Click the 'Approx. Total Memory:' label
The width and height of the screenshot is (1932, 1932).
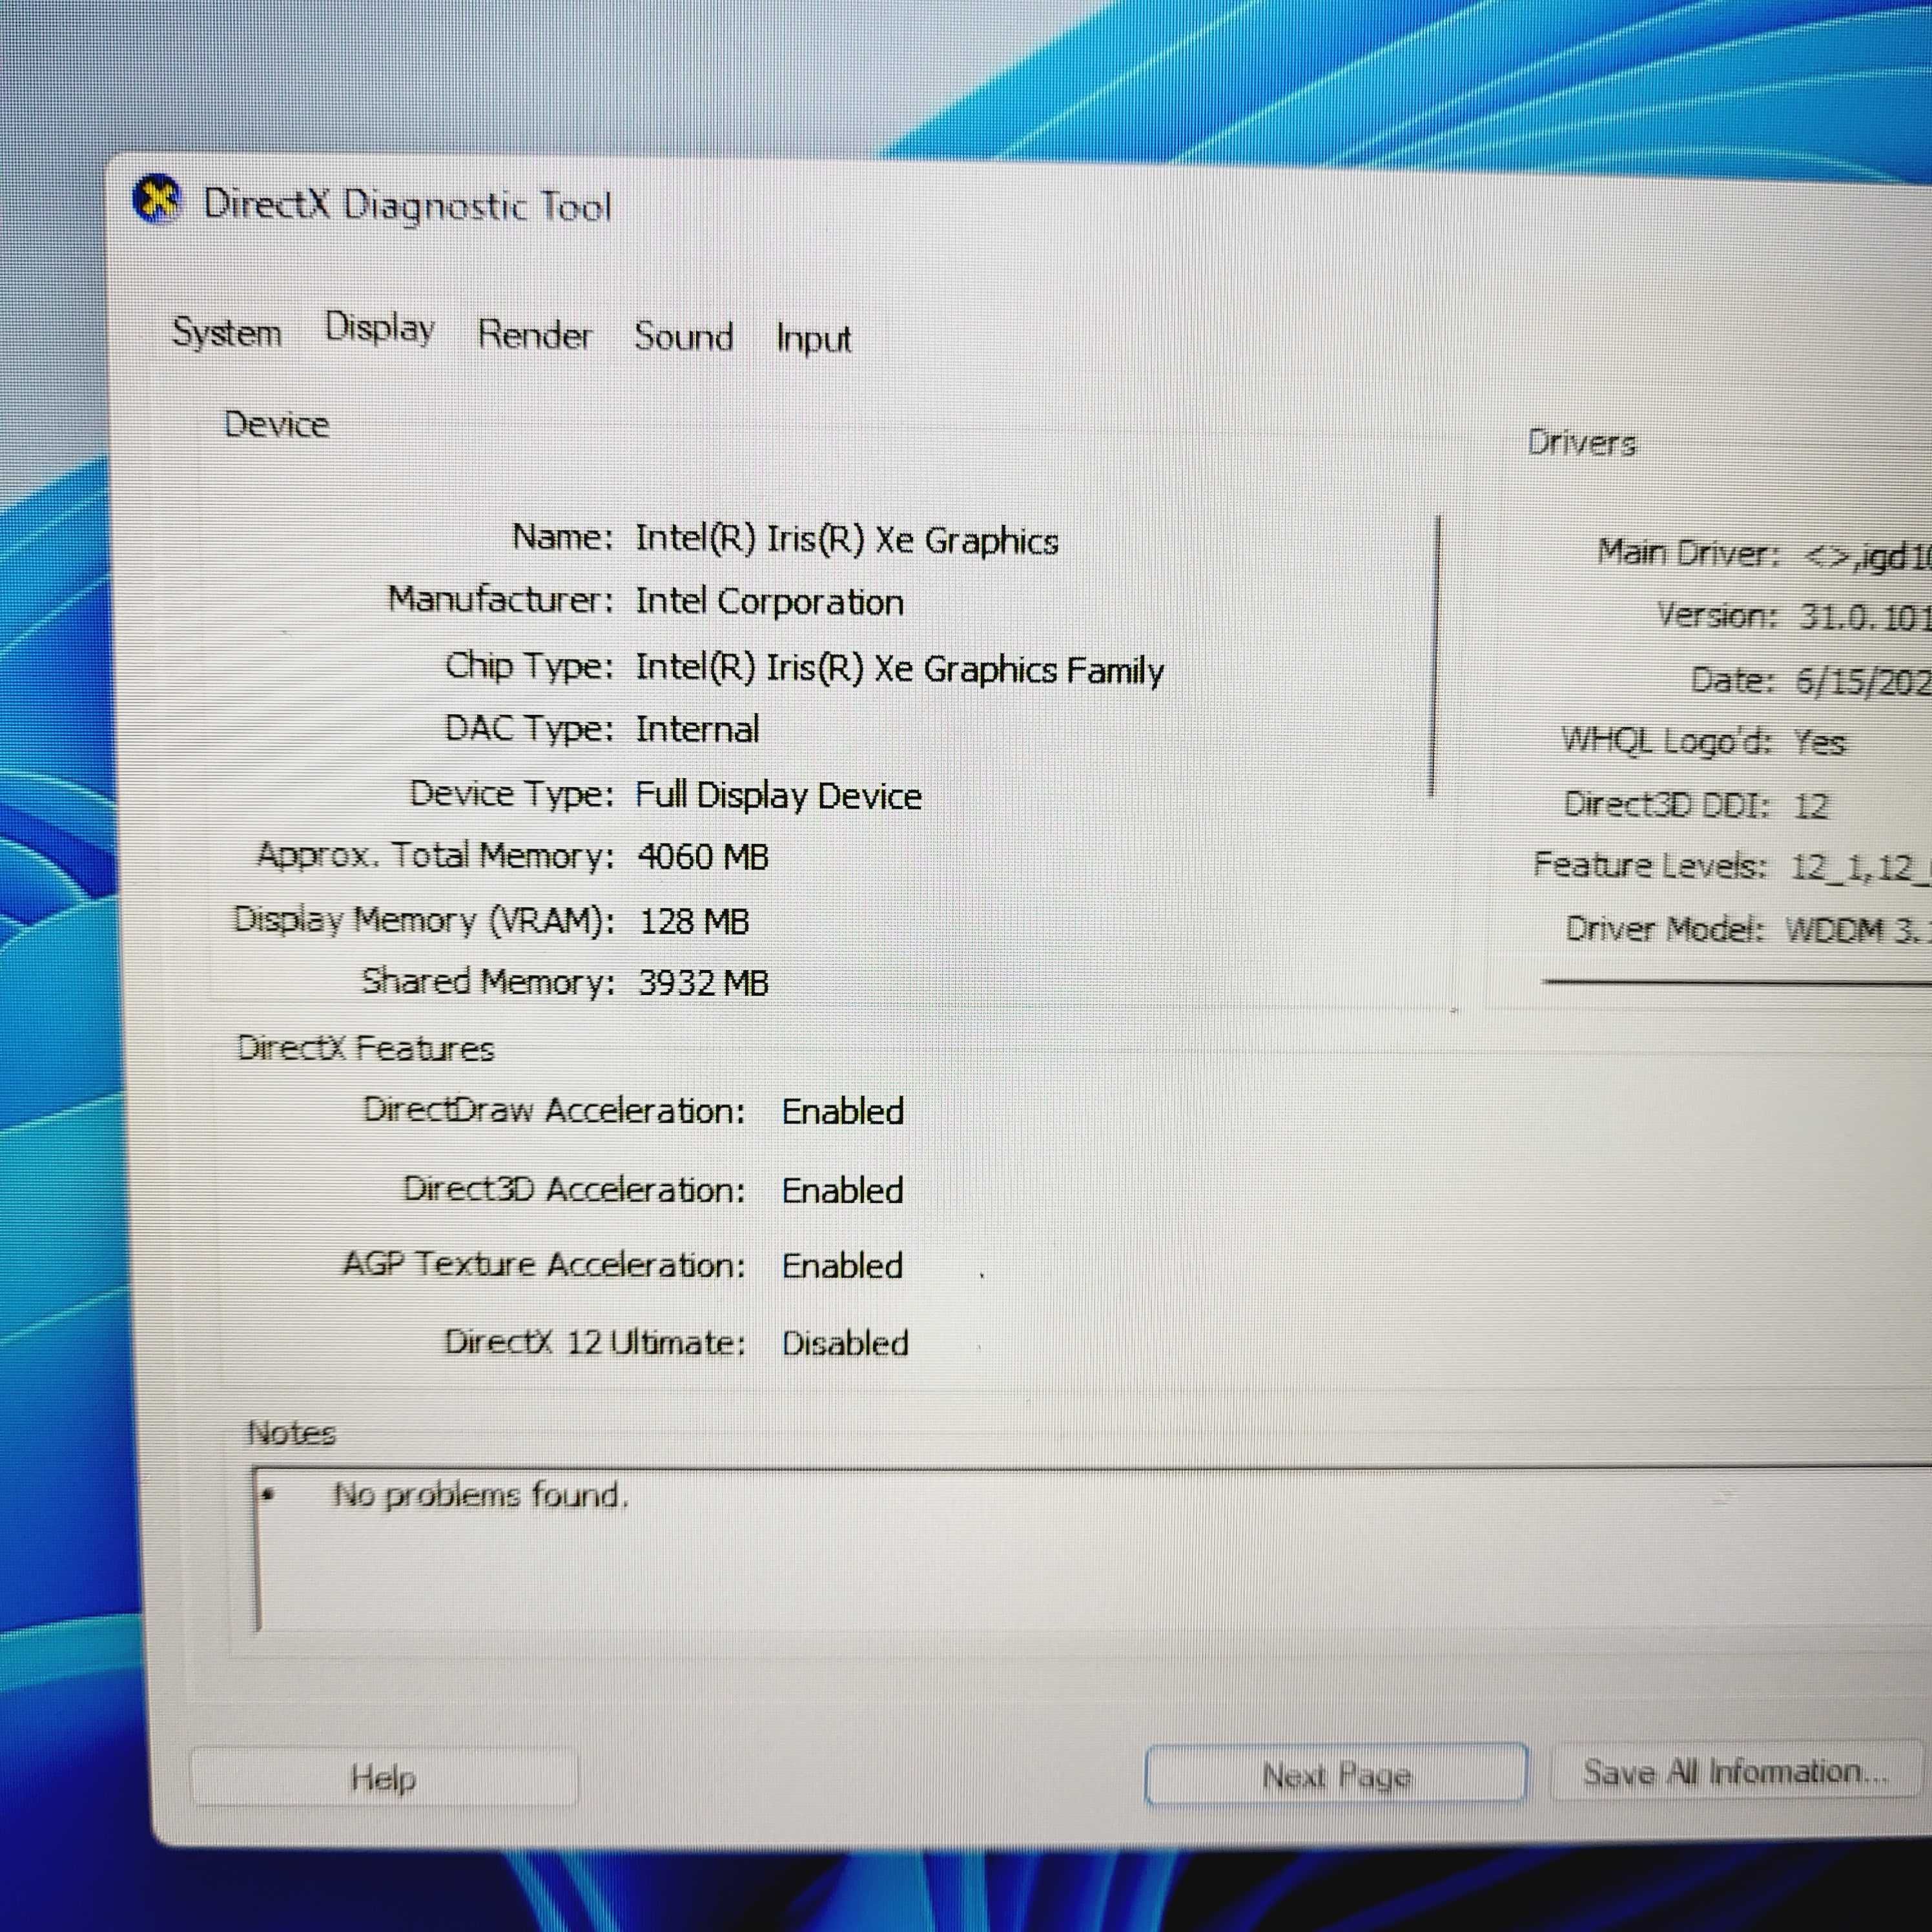coord(436,856)
